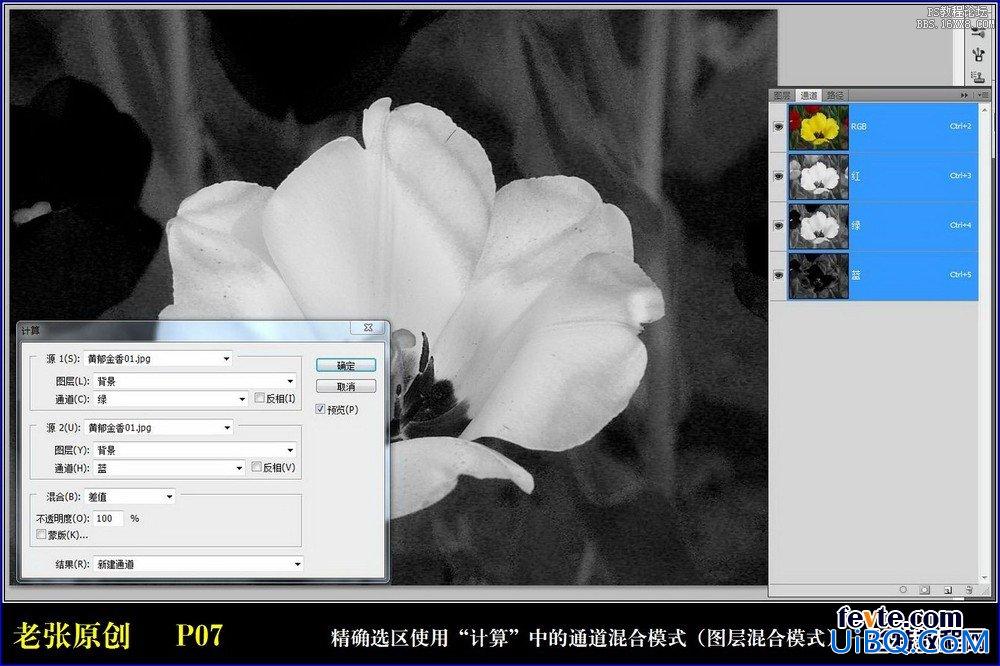Screen dimensions: 1000x666
Task: Close the 计算 dialog
Action: point(368,328)
